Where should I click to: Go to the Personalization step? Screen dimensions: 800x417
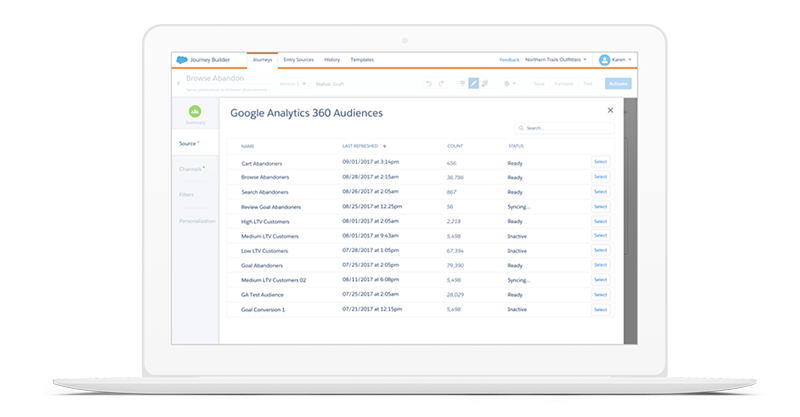[x=197, y=221]
